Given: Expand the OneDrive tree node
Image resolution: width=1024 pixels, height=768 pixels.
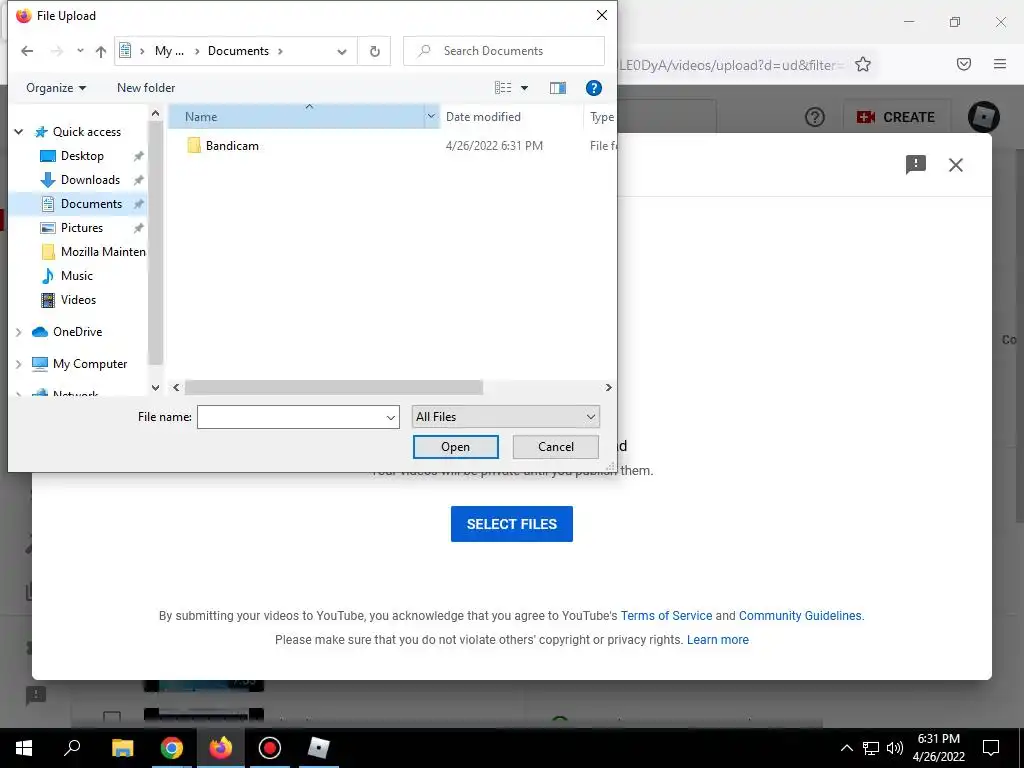Looking at the screenshot, I should click(18, 332).
